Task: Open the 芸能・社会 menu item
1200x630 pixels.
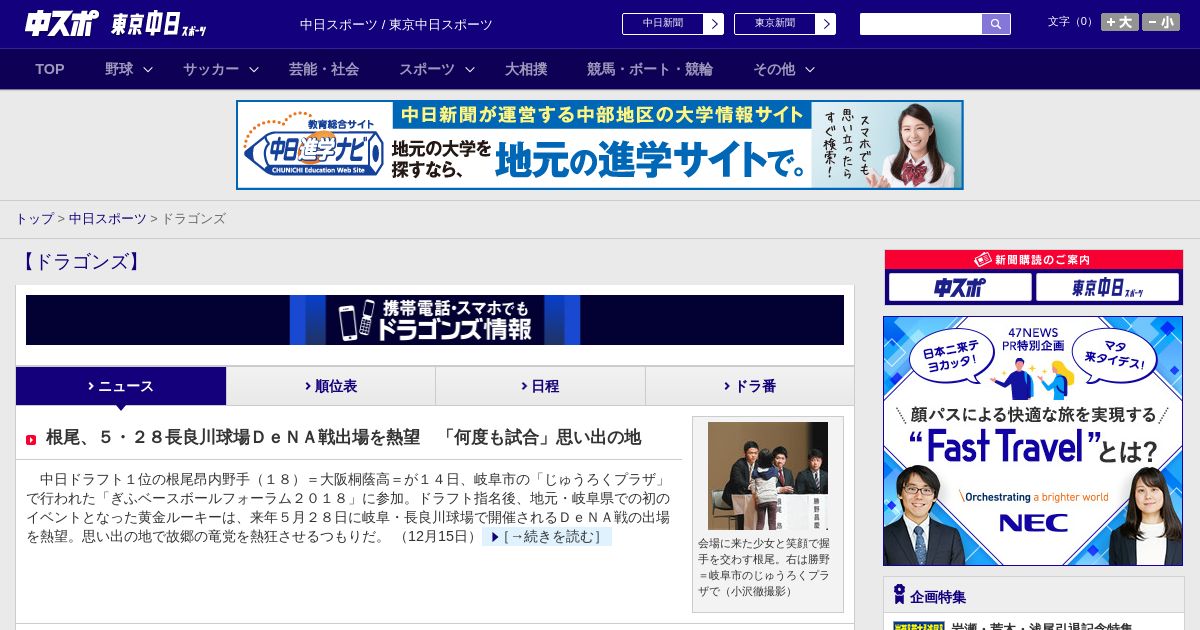Action: coord(324,69)
